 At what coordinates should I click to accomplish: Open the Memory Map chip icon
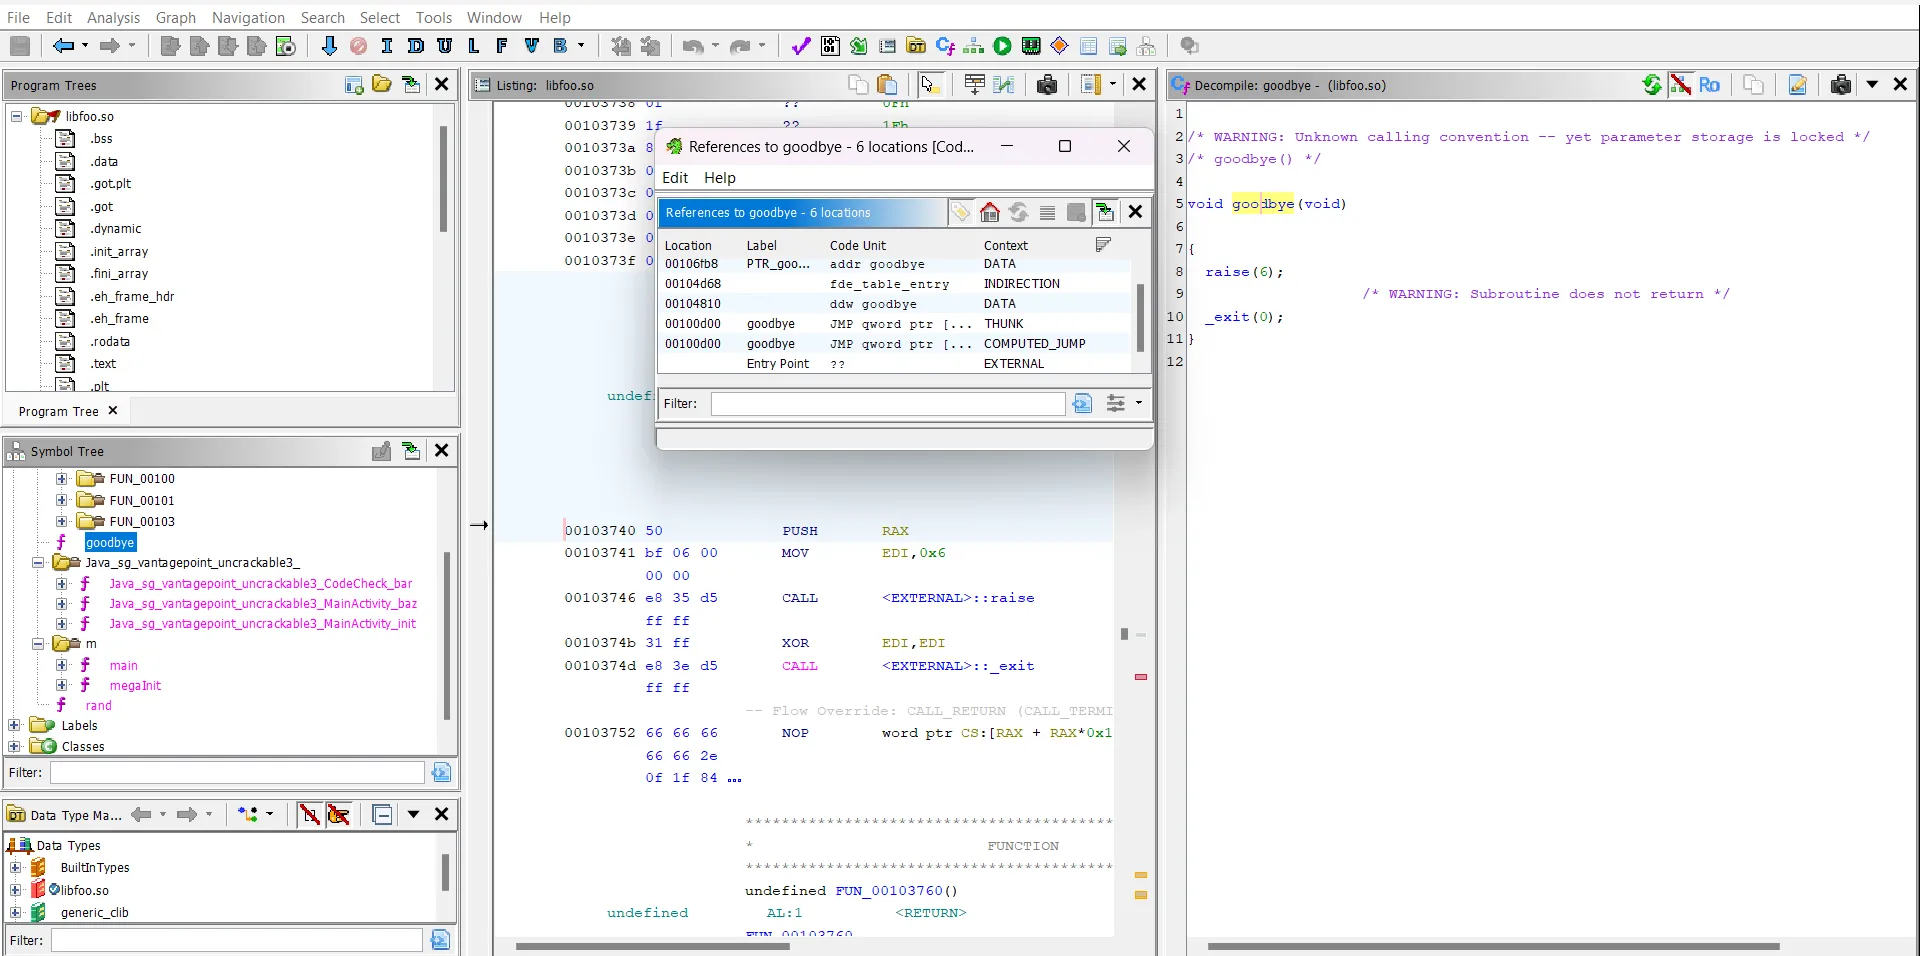(1031, 46)
